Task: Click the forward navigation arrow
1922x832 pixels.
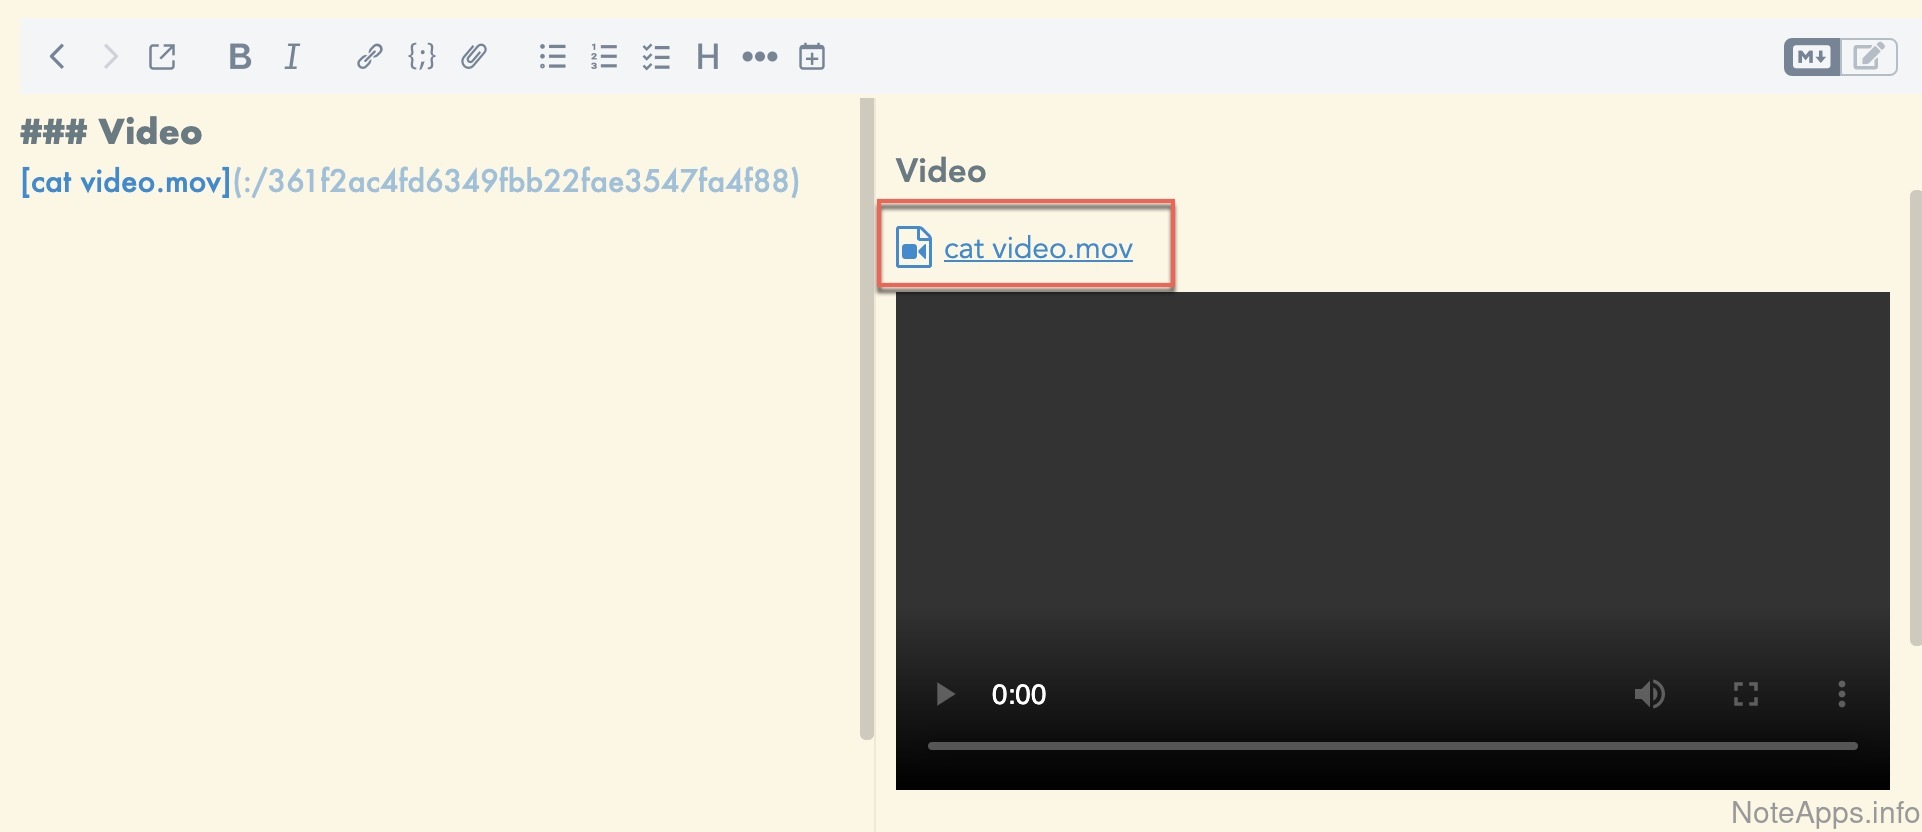Action: 110,57
